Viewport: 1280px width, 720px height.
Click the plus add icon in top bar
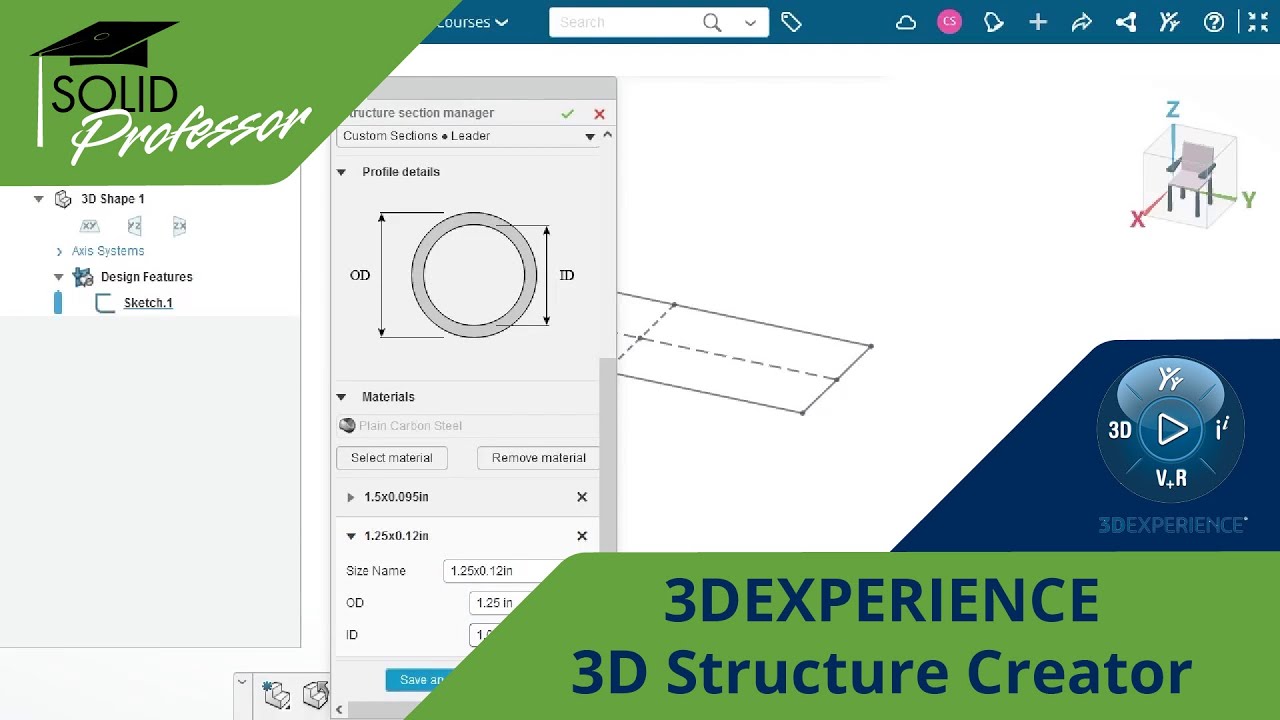1038,22
